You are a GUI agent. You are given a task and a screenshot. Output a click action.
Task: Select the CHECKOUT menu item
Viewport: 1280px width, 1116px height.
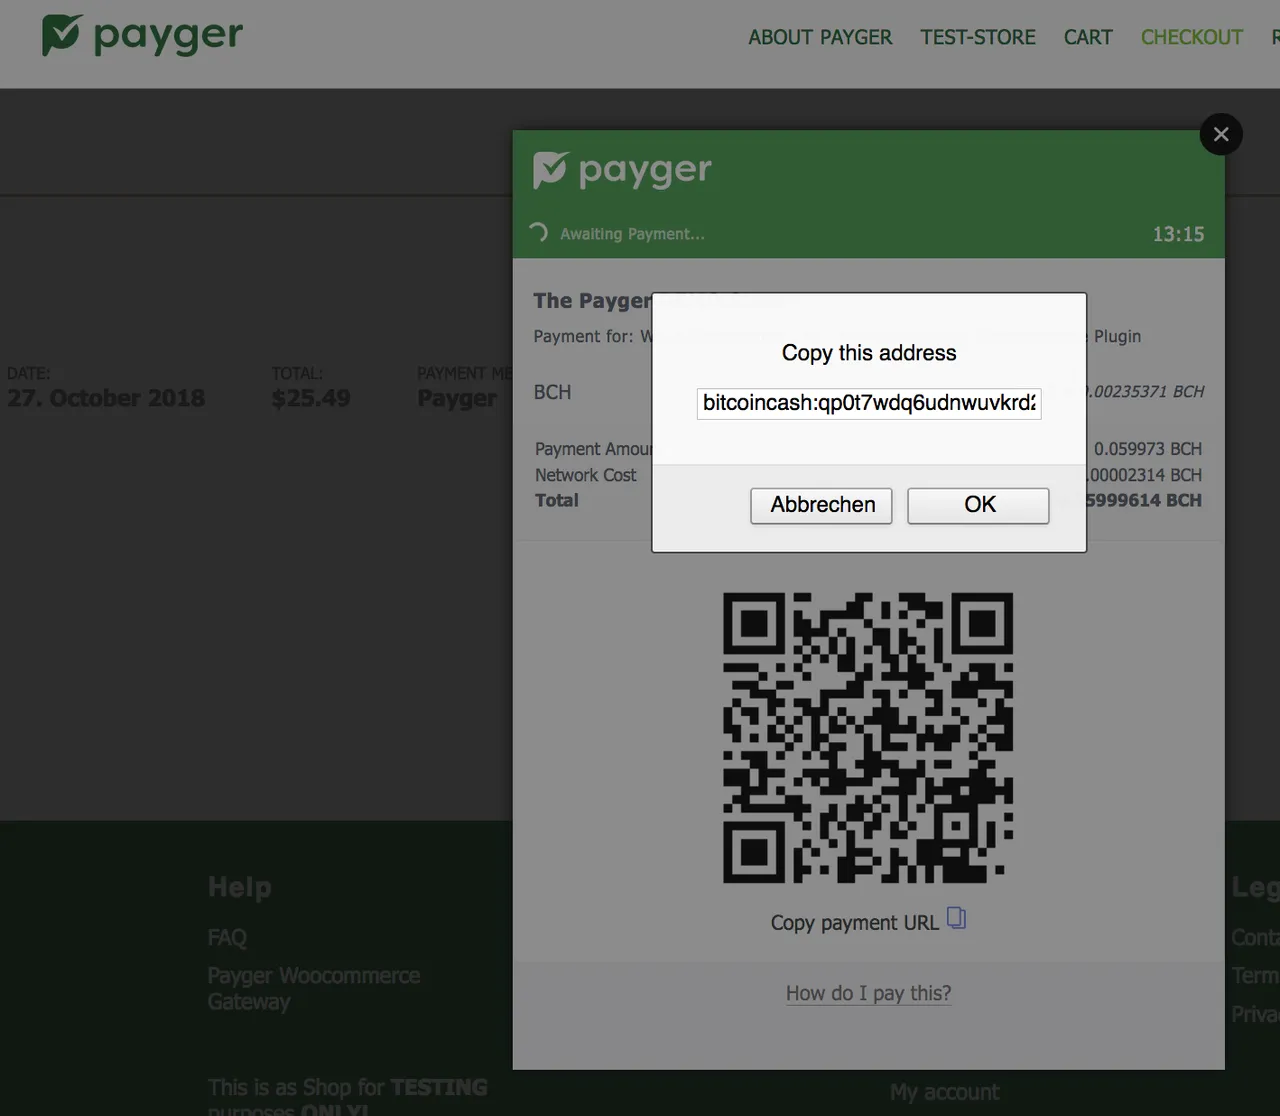1192,37
